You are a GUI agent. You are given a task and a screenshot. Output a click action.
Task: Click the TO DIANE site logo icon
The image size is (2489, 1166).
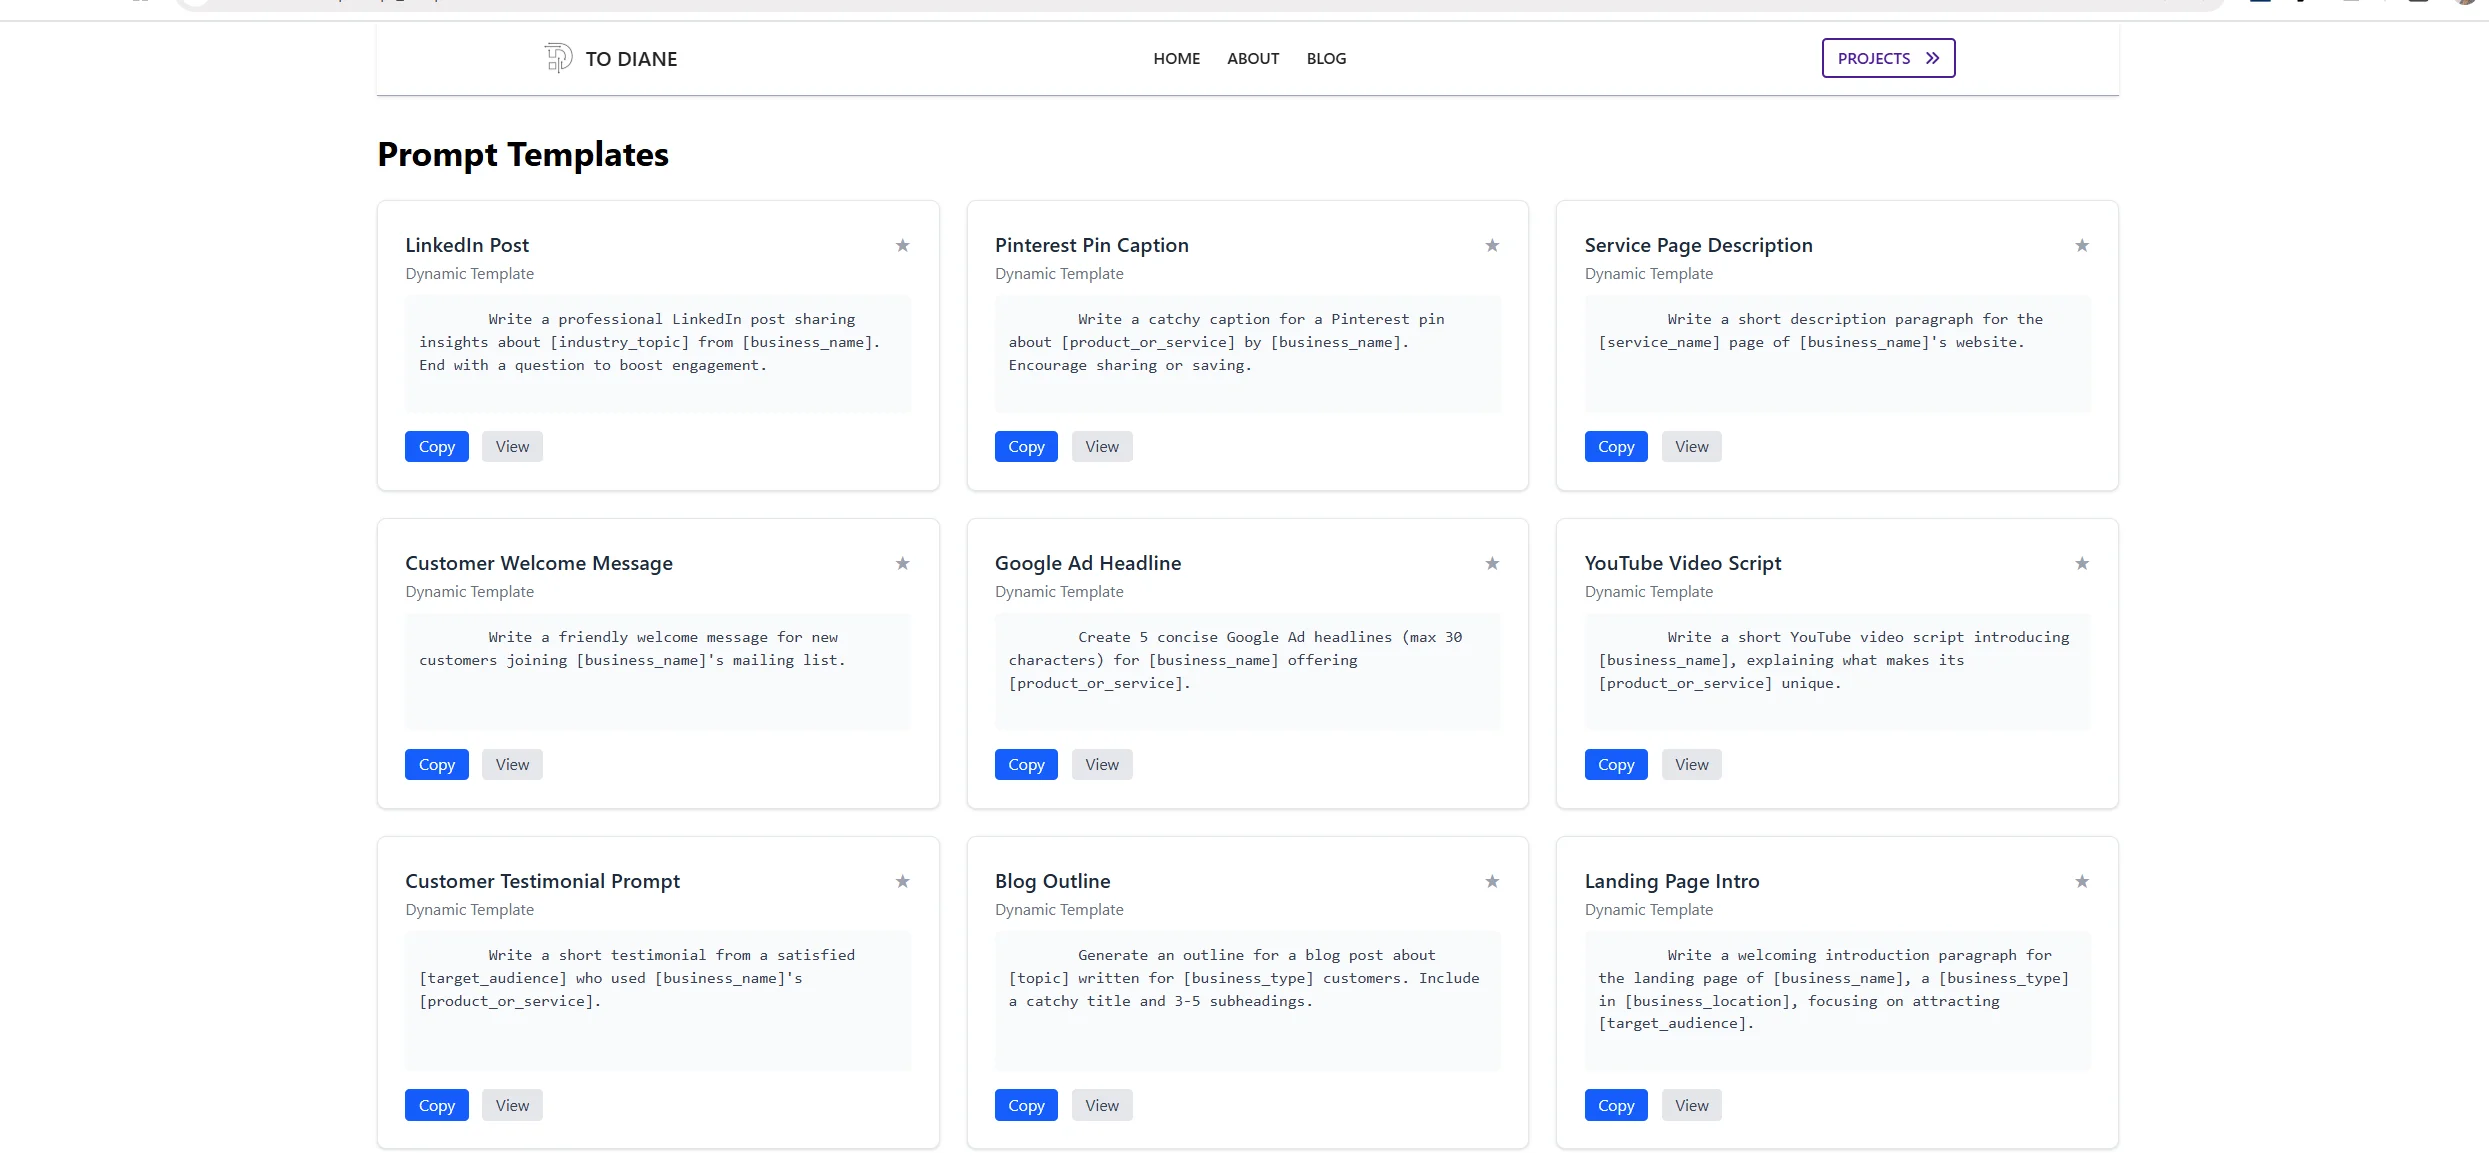pyautogui.click(x=557, y=58)
